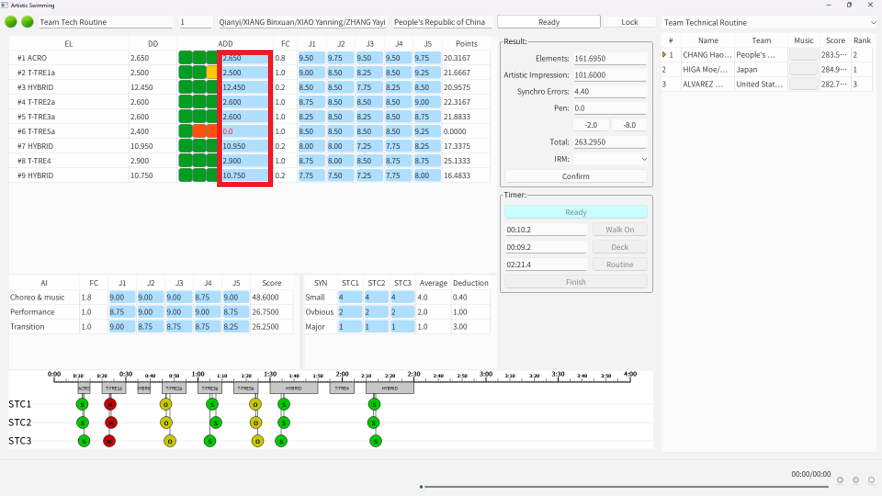The height and width of the screenshot is (496, 882).
Task: Click STC2 green S marker under ACRO block
Action: 83,422
